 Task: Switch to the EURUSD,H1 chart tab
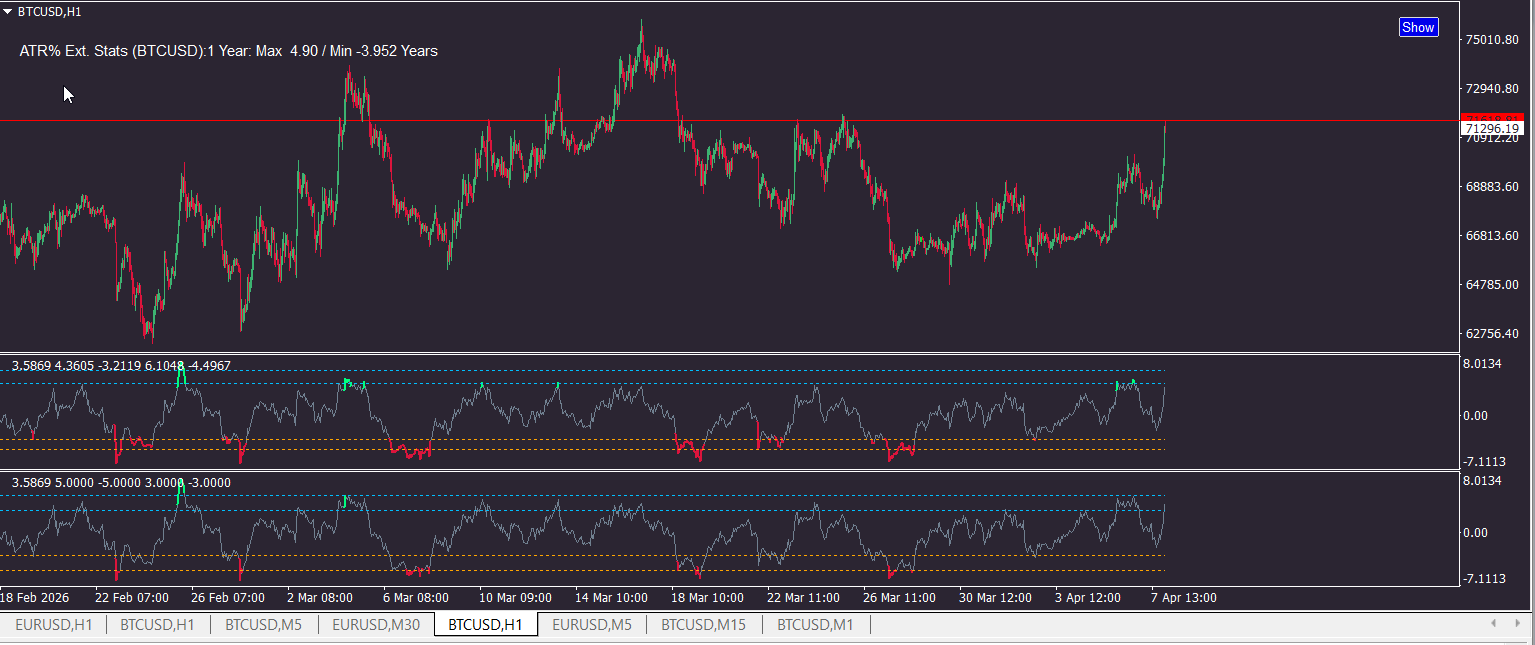pyautogui.click(x=53, y=625)
